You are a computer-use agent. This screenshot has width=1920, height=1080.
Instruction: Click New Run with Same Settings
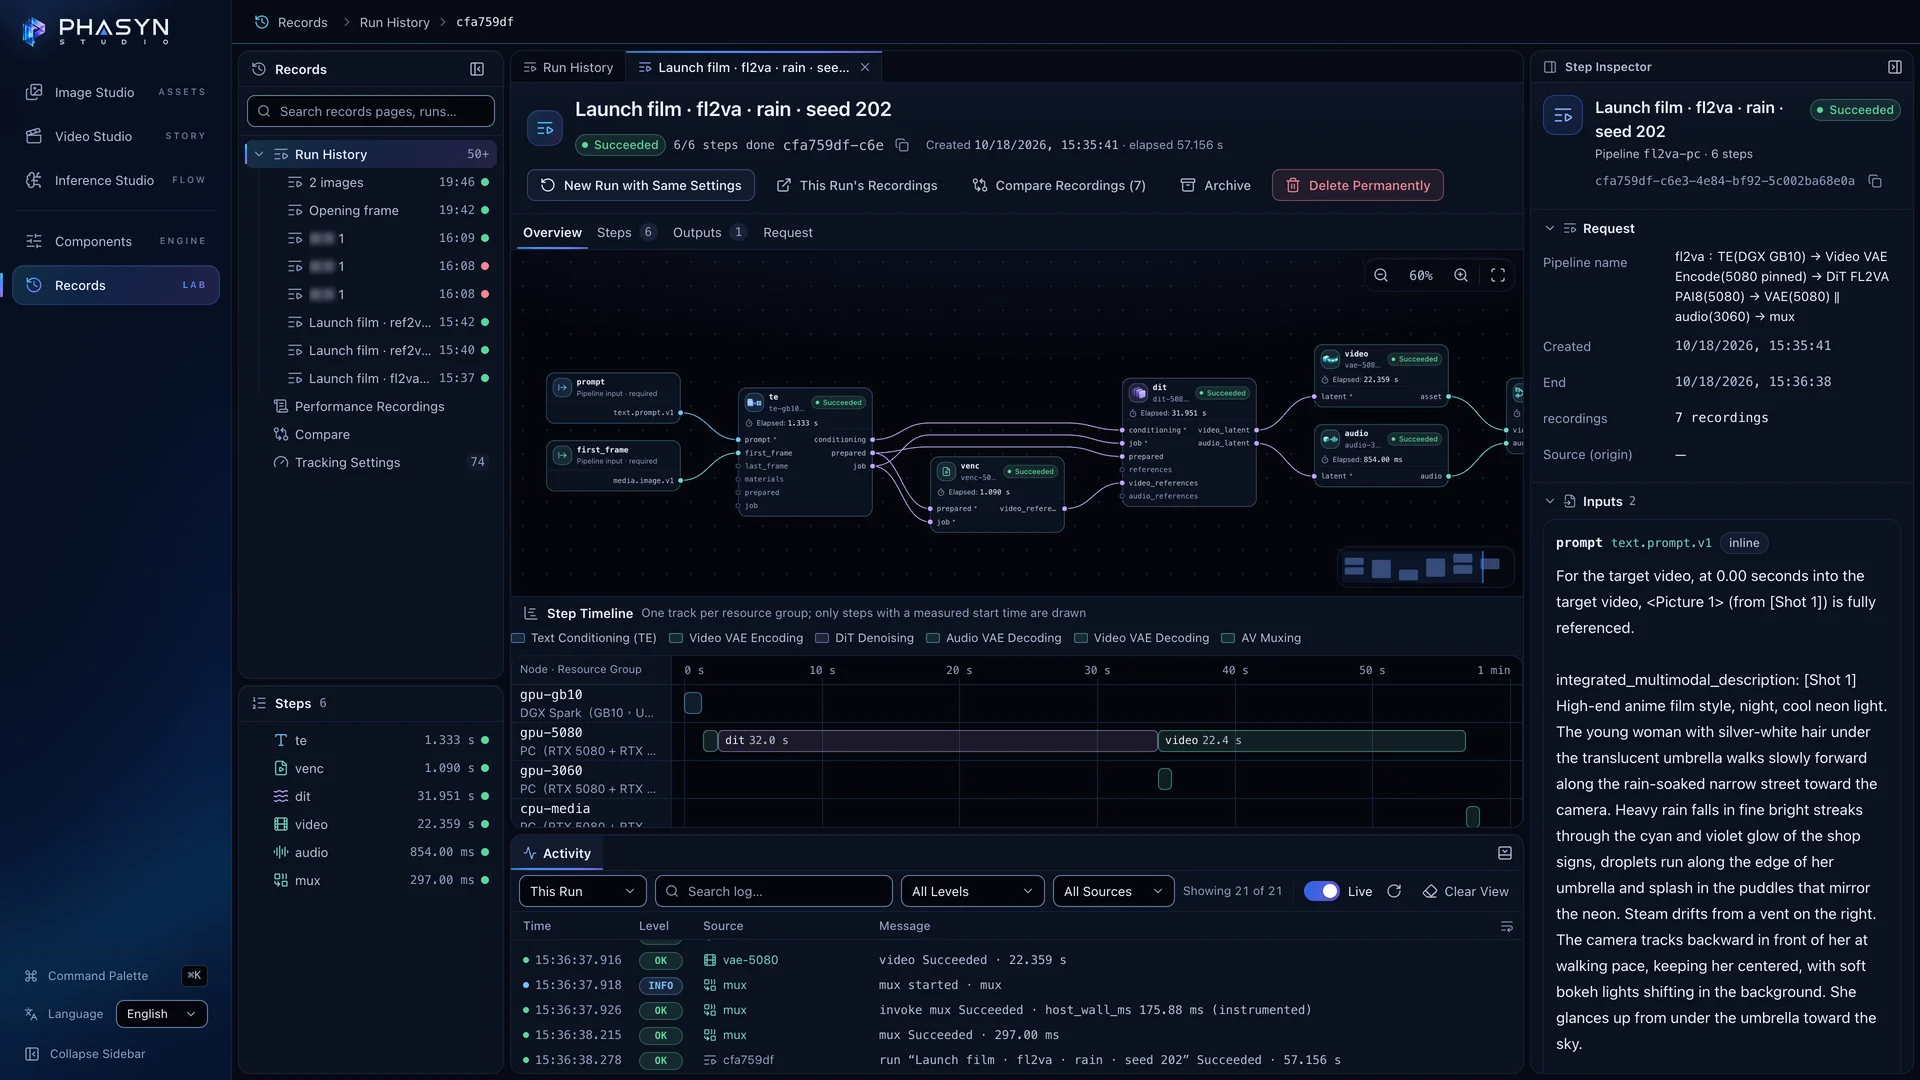[x=640, y=186]
